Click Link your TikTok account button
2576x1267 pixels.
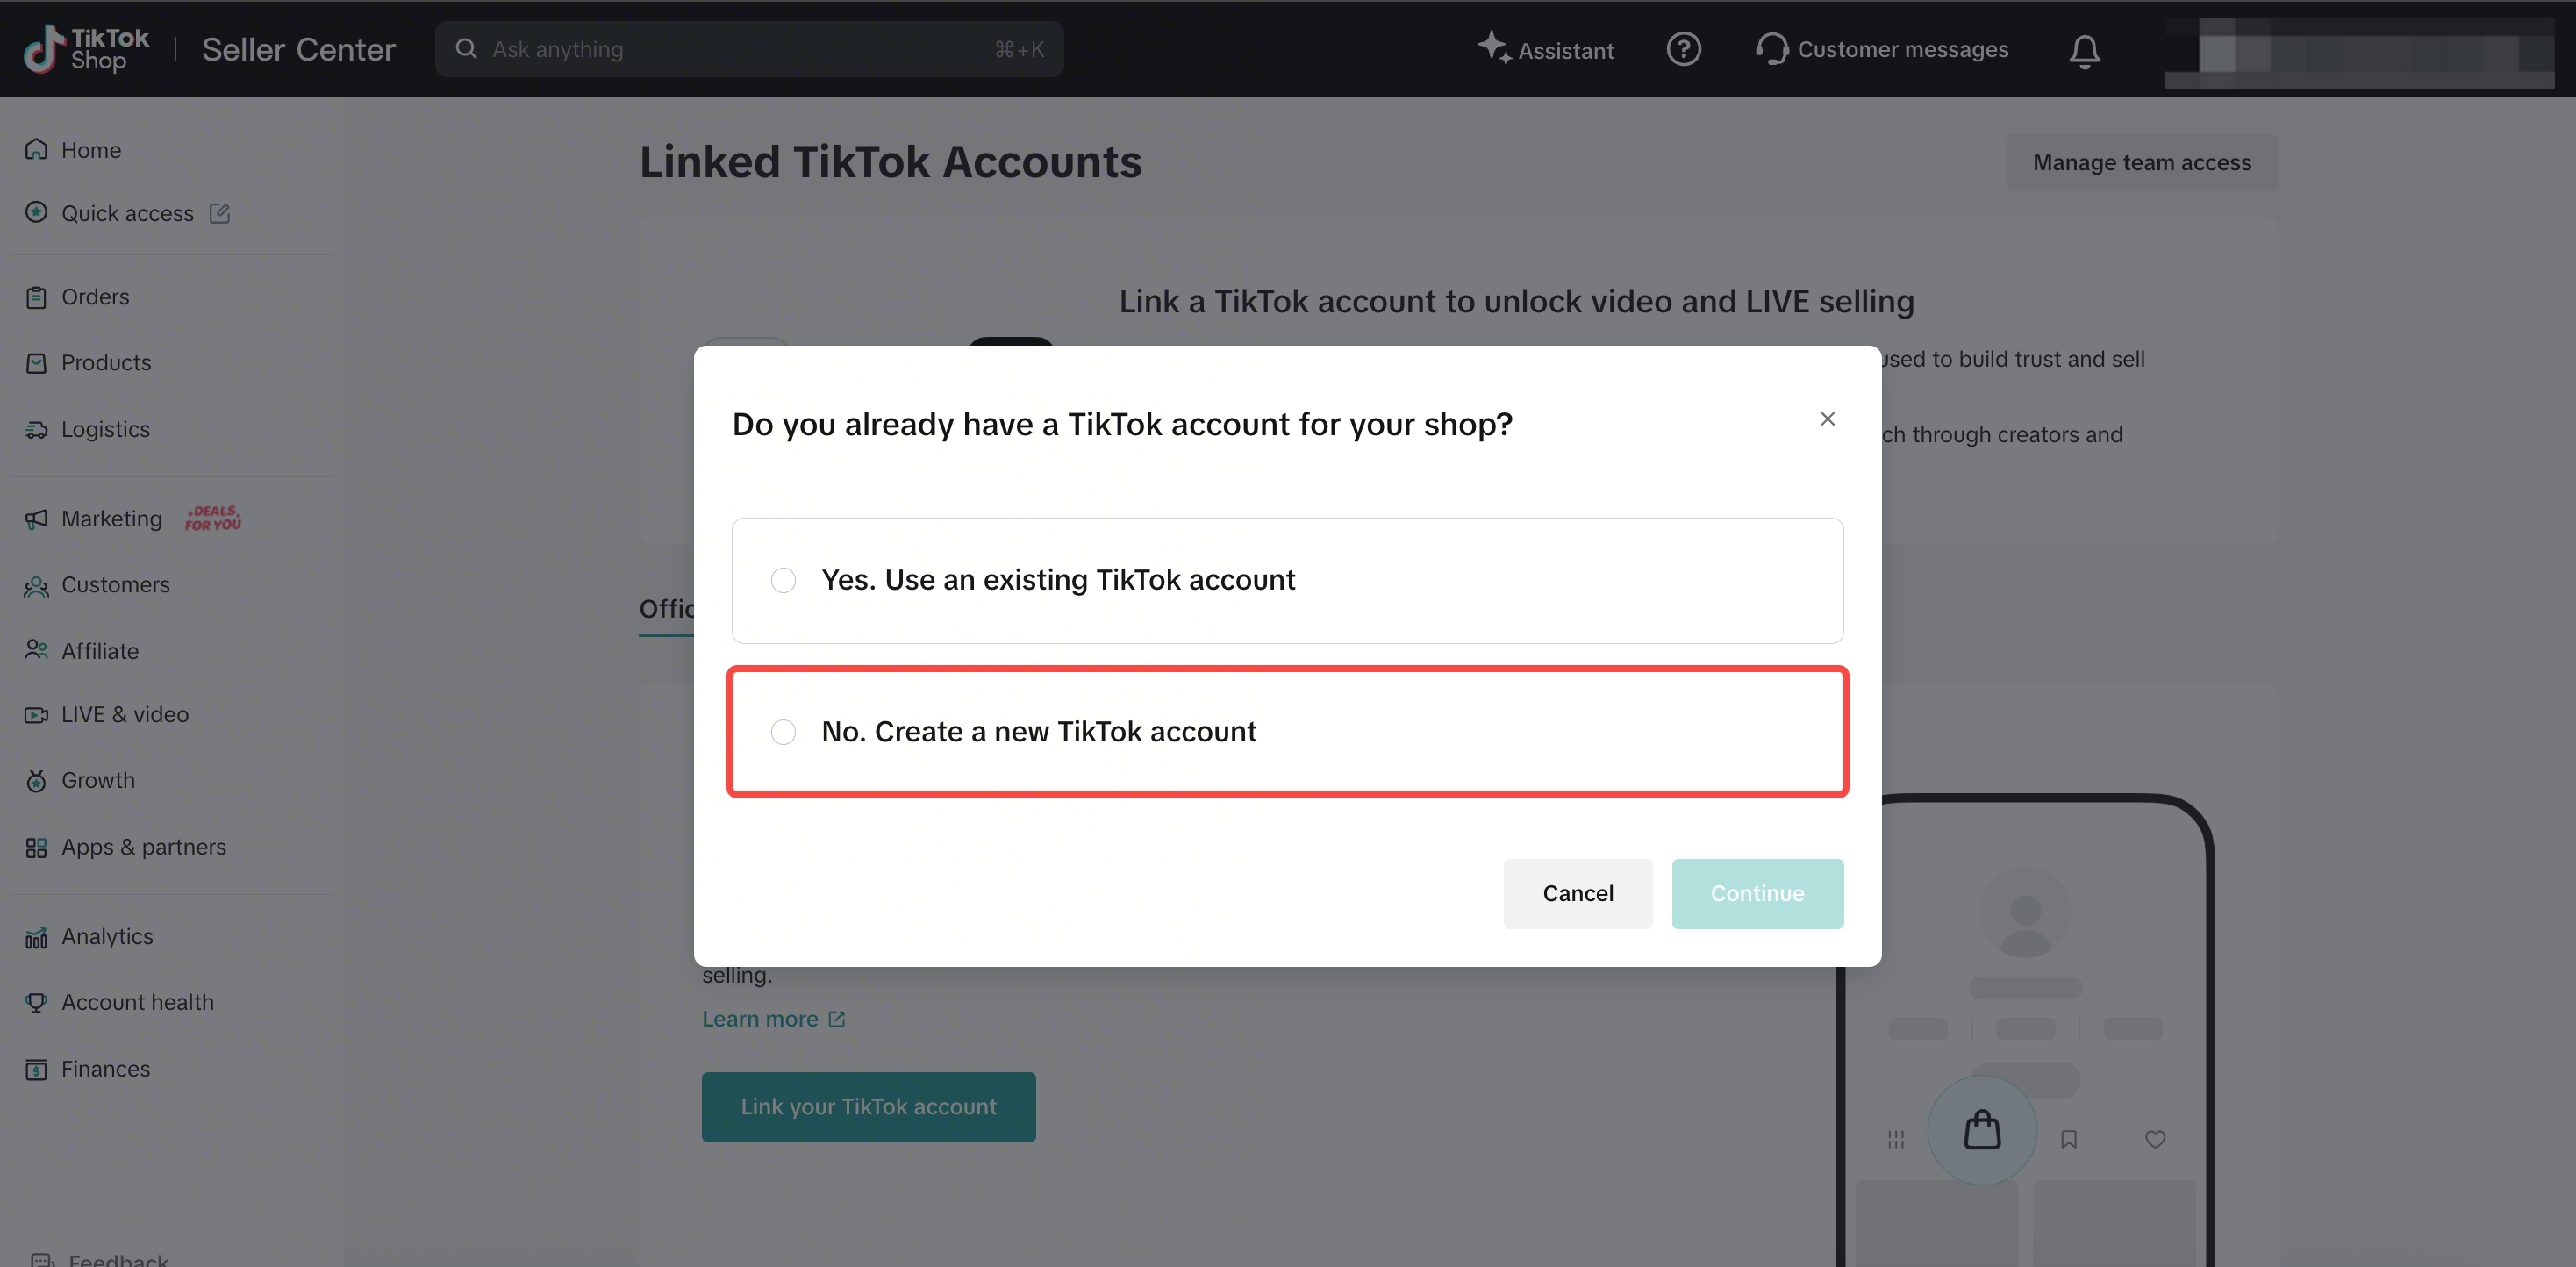coord(868,1107)
